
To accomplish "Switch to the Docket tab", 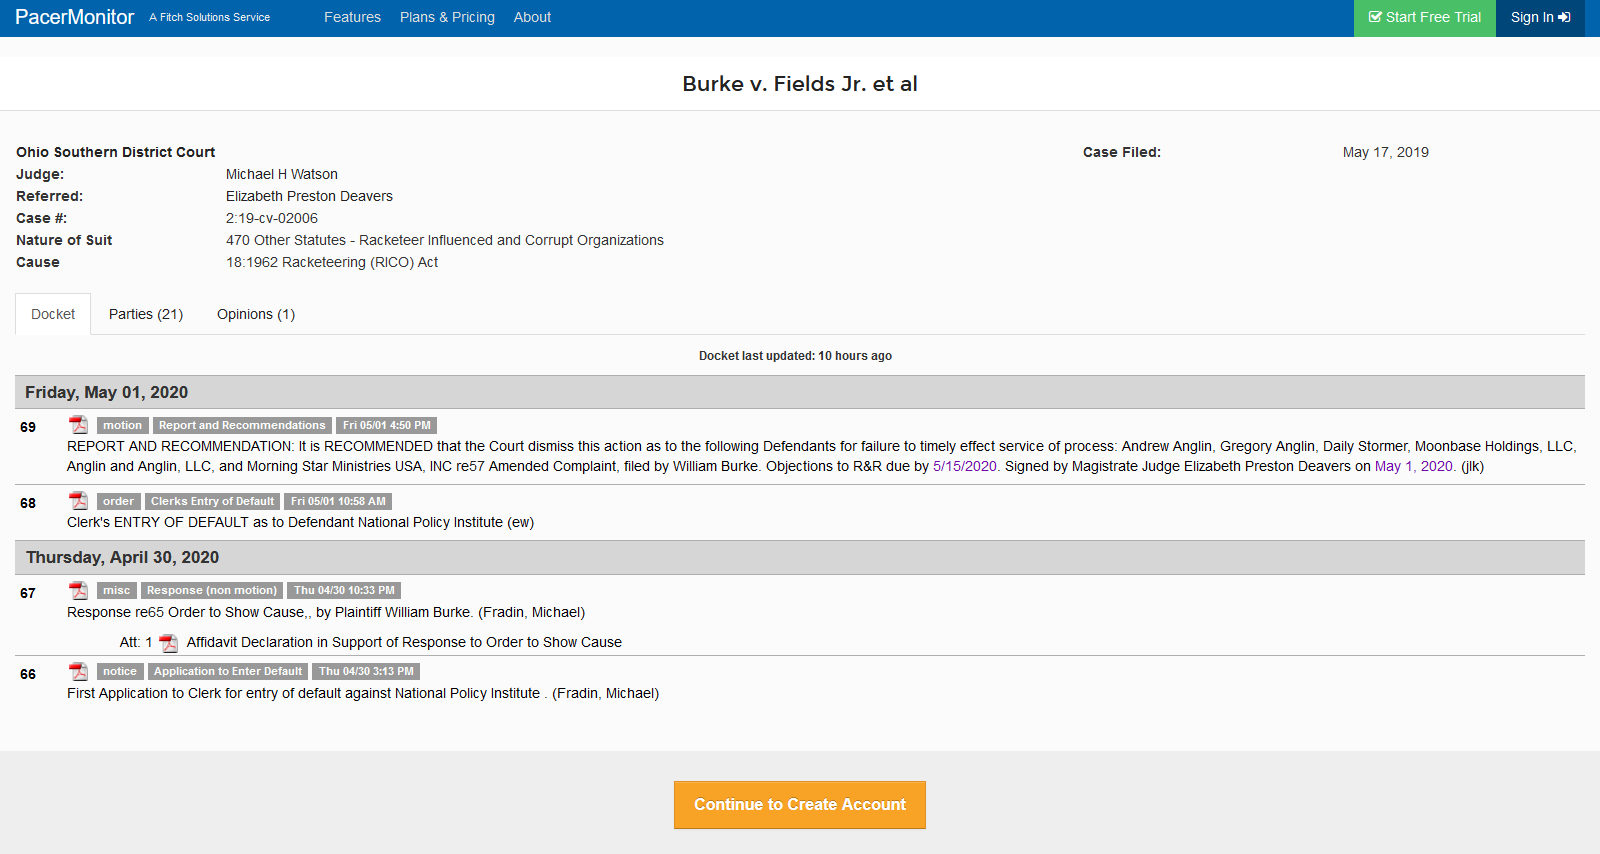I will pyautogui.click(x=53, y=314).
